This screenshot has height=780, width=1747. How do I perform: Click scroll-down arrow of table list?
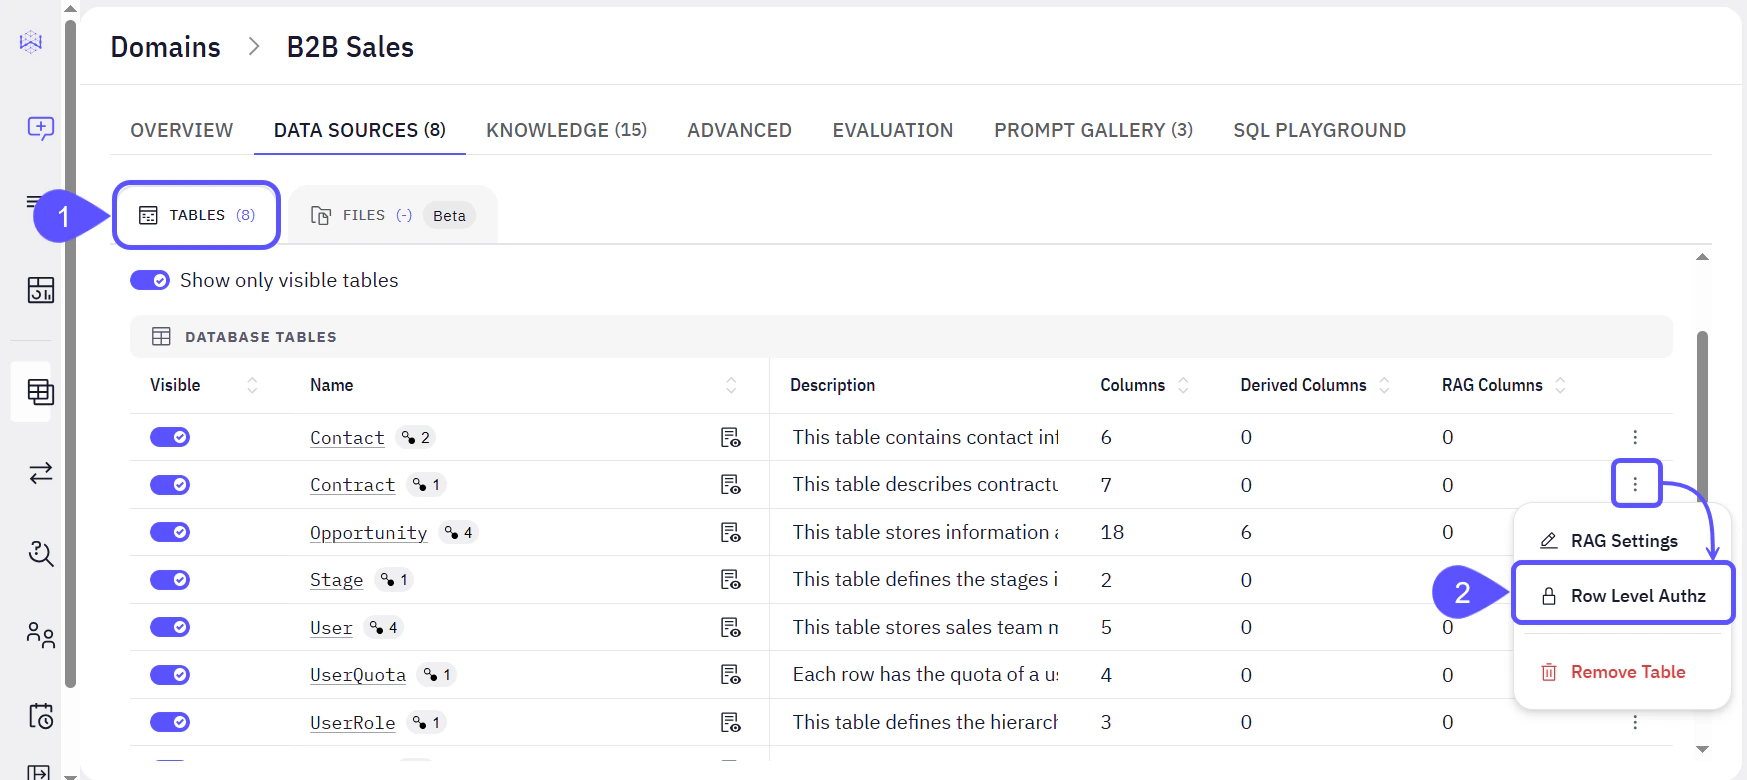tap(1702, 749)
